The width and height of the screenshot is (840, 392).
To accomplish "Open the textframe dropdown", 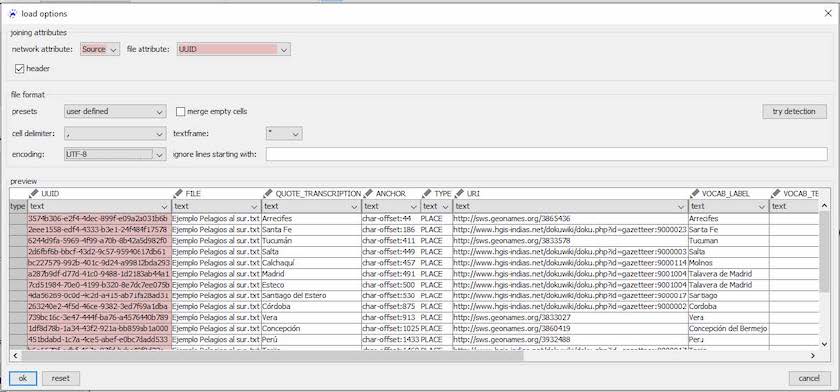I will click(284, 133).
